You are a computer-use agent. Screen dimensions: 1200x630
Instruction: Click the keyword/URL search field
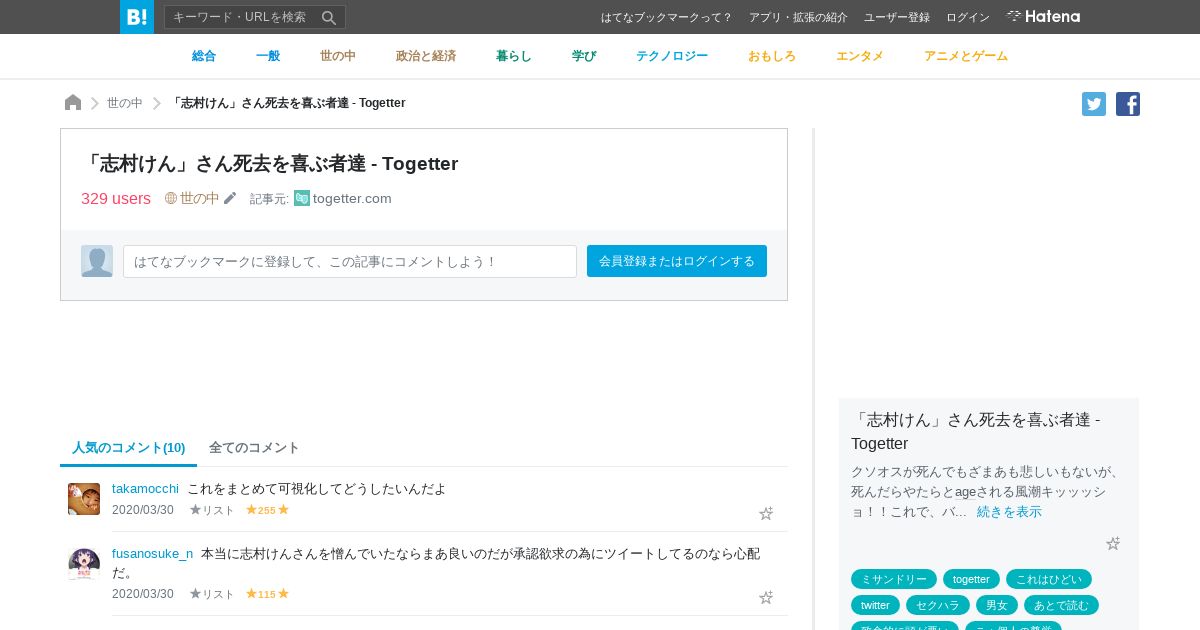click(x=242, y=17)
